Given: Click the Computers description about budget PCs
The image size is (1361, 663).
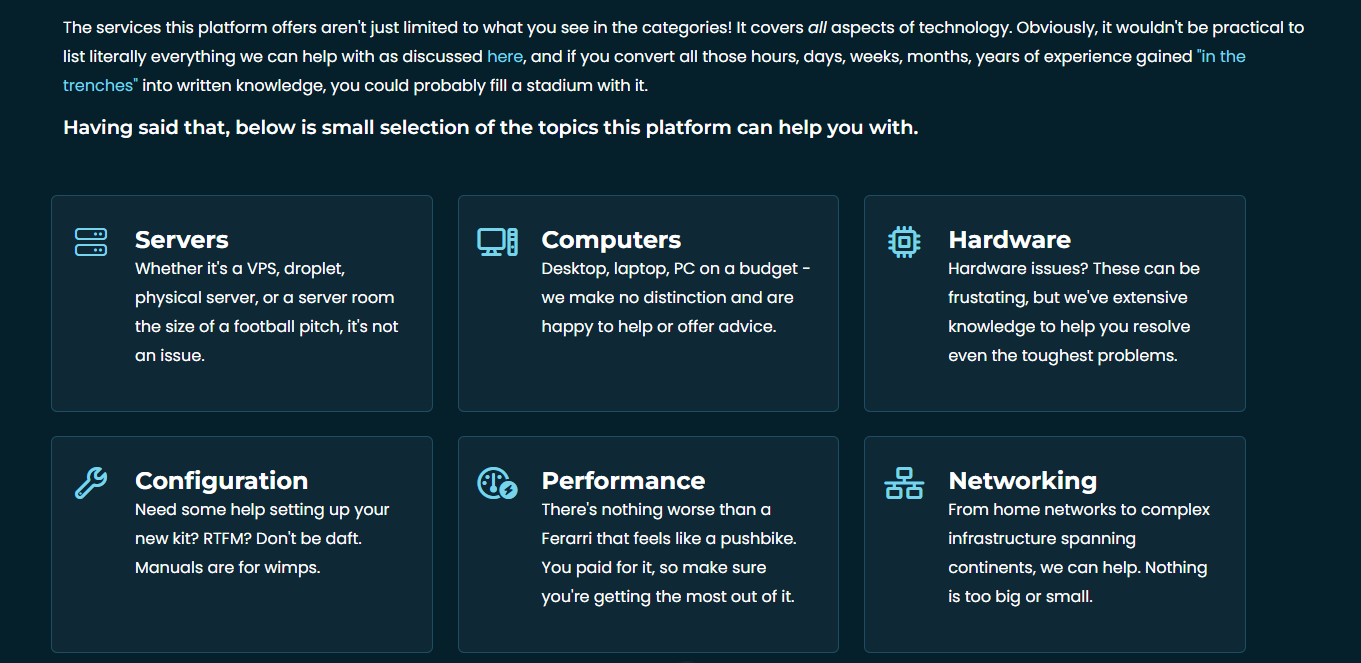Looking at the screenshot, I should [x=675, y=297].
